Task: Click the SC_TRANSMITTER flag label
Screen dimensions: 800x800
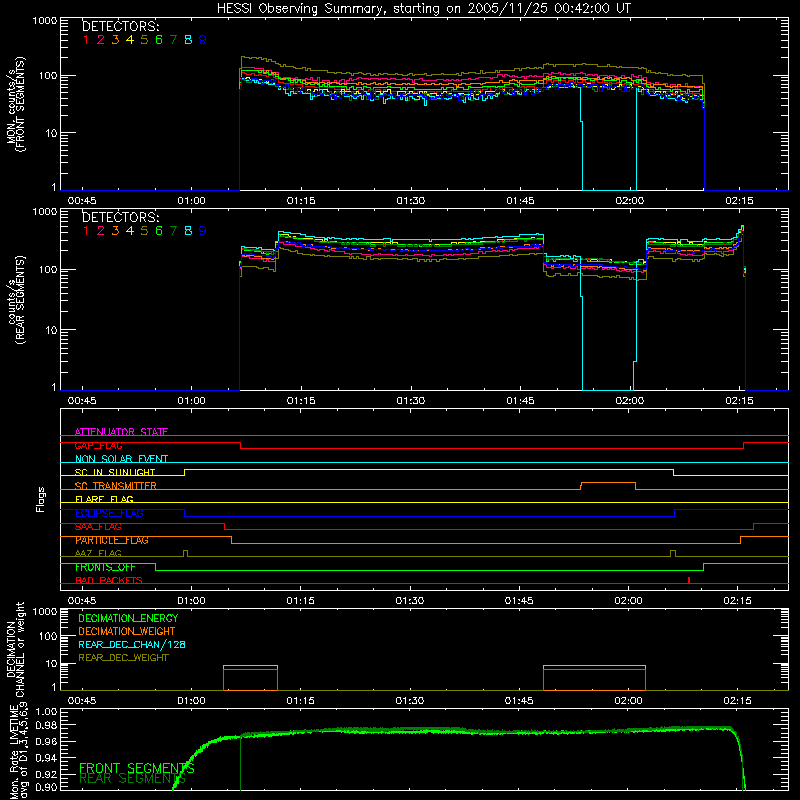Action: click(115, 486)
